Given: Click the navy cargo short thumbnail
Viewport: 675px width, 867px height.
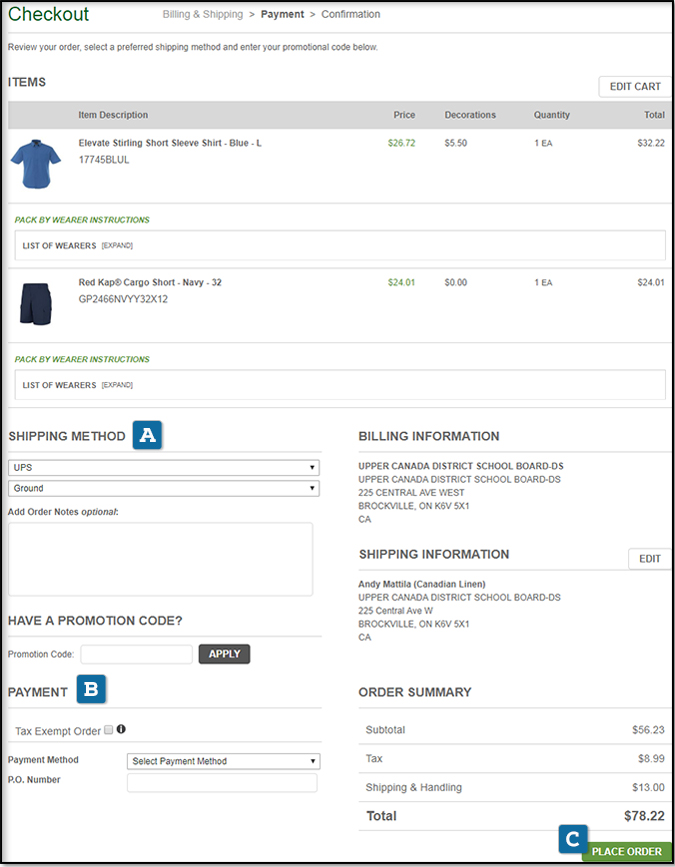Looking at the screenshot, I should [35, 303].
